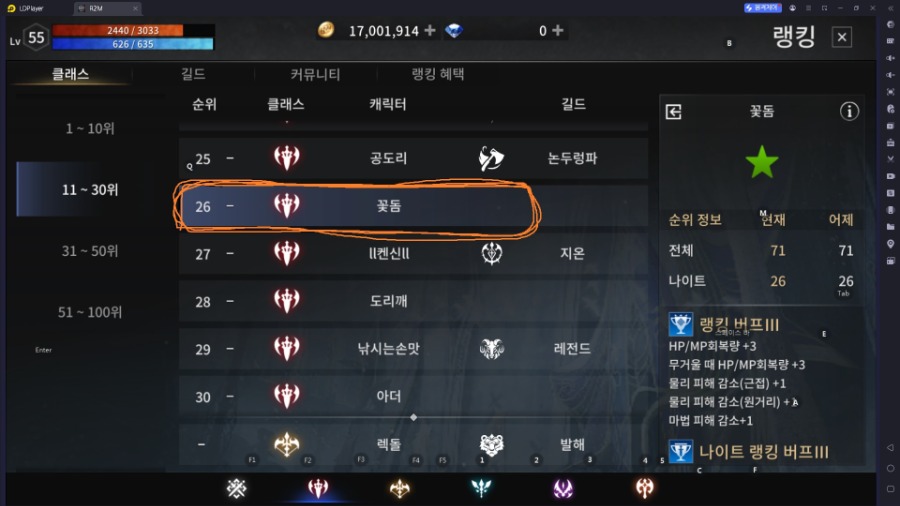900x506 pixels.
Task: Select the teal winged class icon at bottom
Action: pyautogui.click(x=481, y=488)
